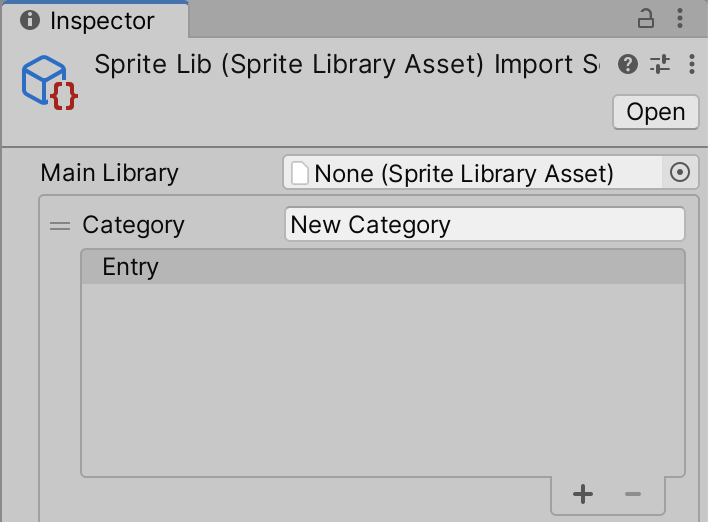Click the Open button
This screenshot has height=522, width=708.
point(655,112)
